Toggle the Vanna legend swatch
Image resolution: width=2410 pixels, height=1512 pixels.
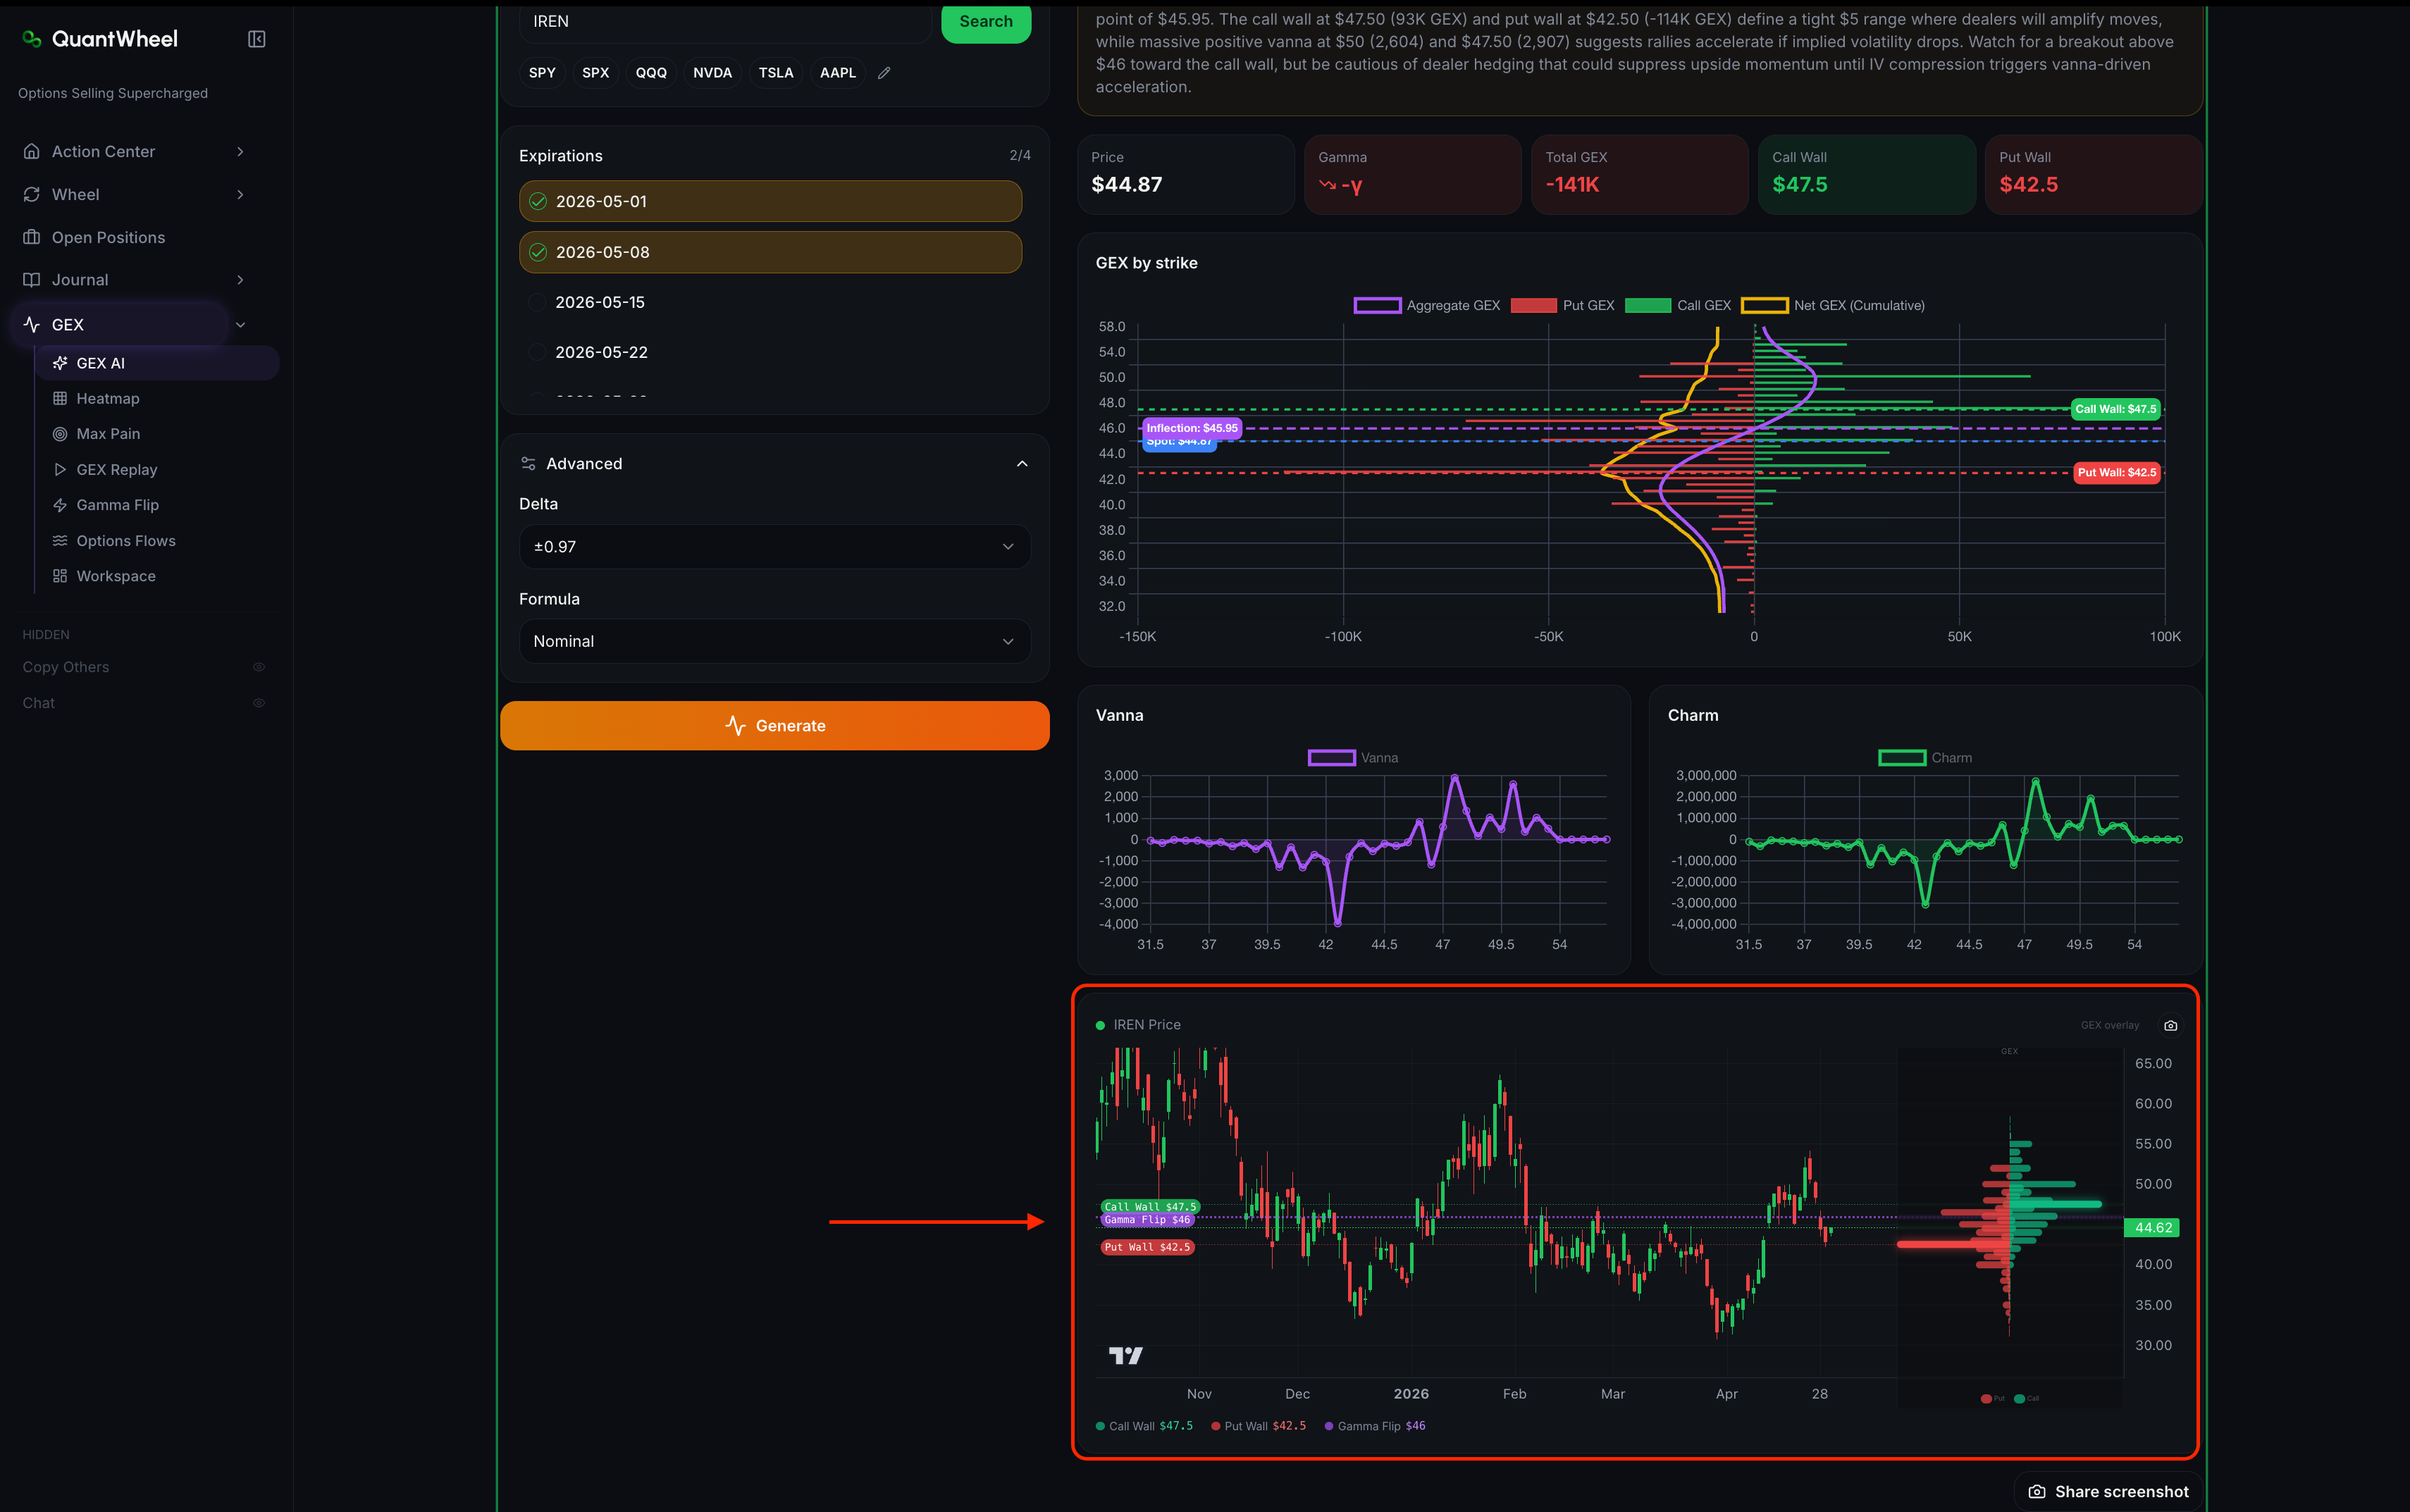(1332, 758)
